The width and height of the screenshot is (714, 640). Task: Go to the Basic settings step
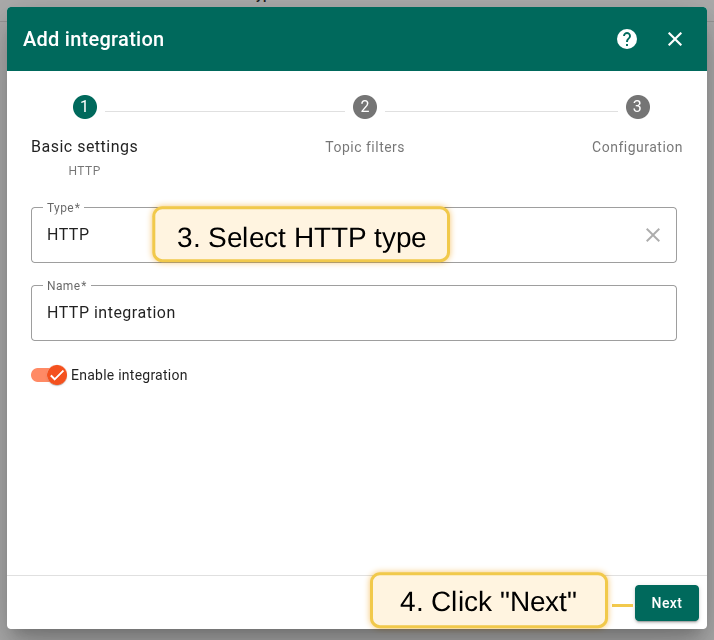click(84, 147)
